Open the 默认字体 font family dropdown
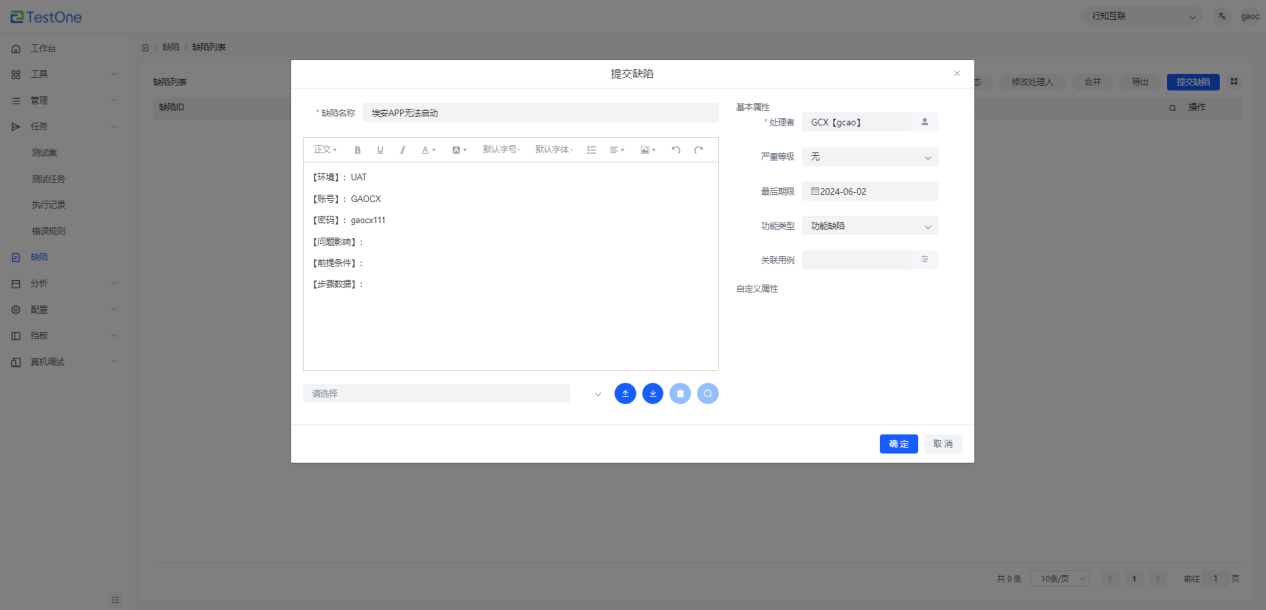The width and height of the screenshot is (1266, 610). pyautogui.click(x=553, y=150)
